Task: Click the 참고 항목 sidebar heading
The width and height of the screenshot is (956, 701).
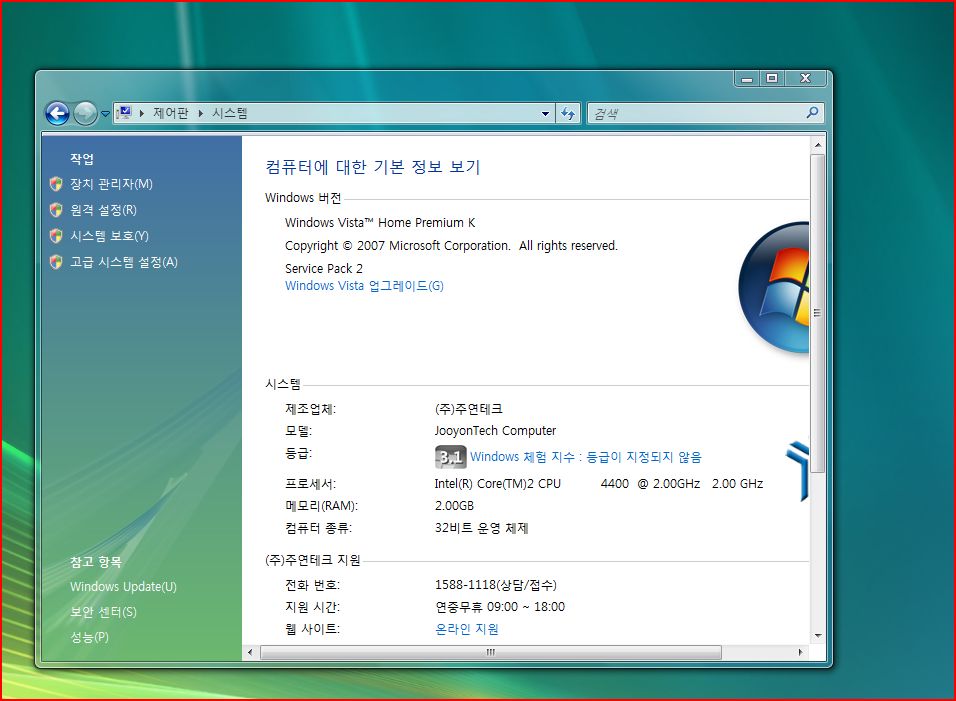Action: pos(96,562)
